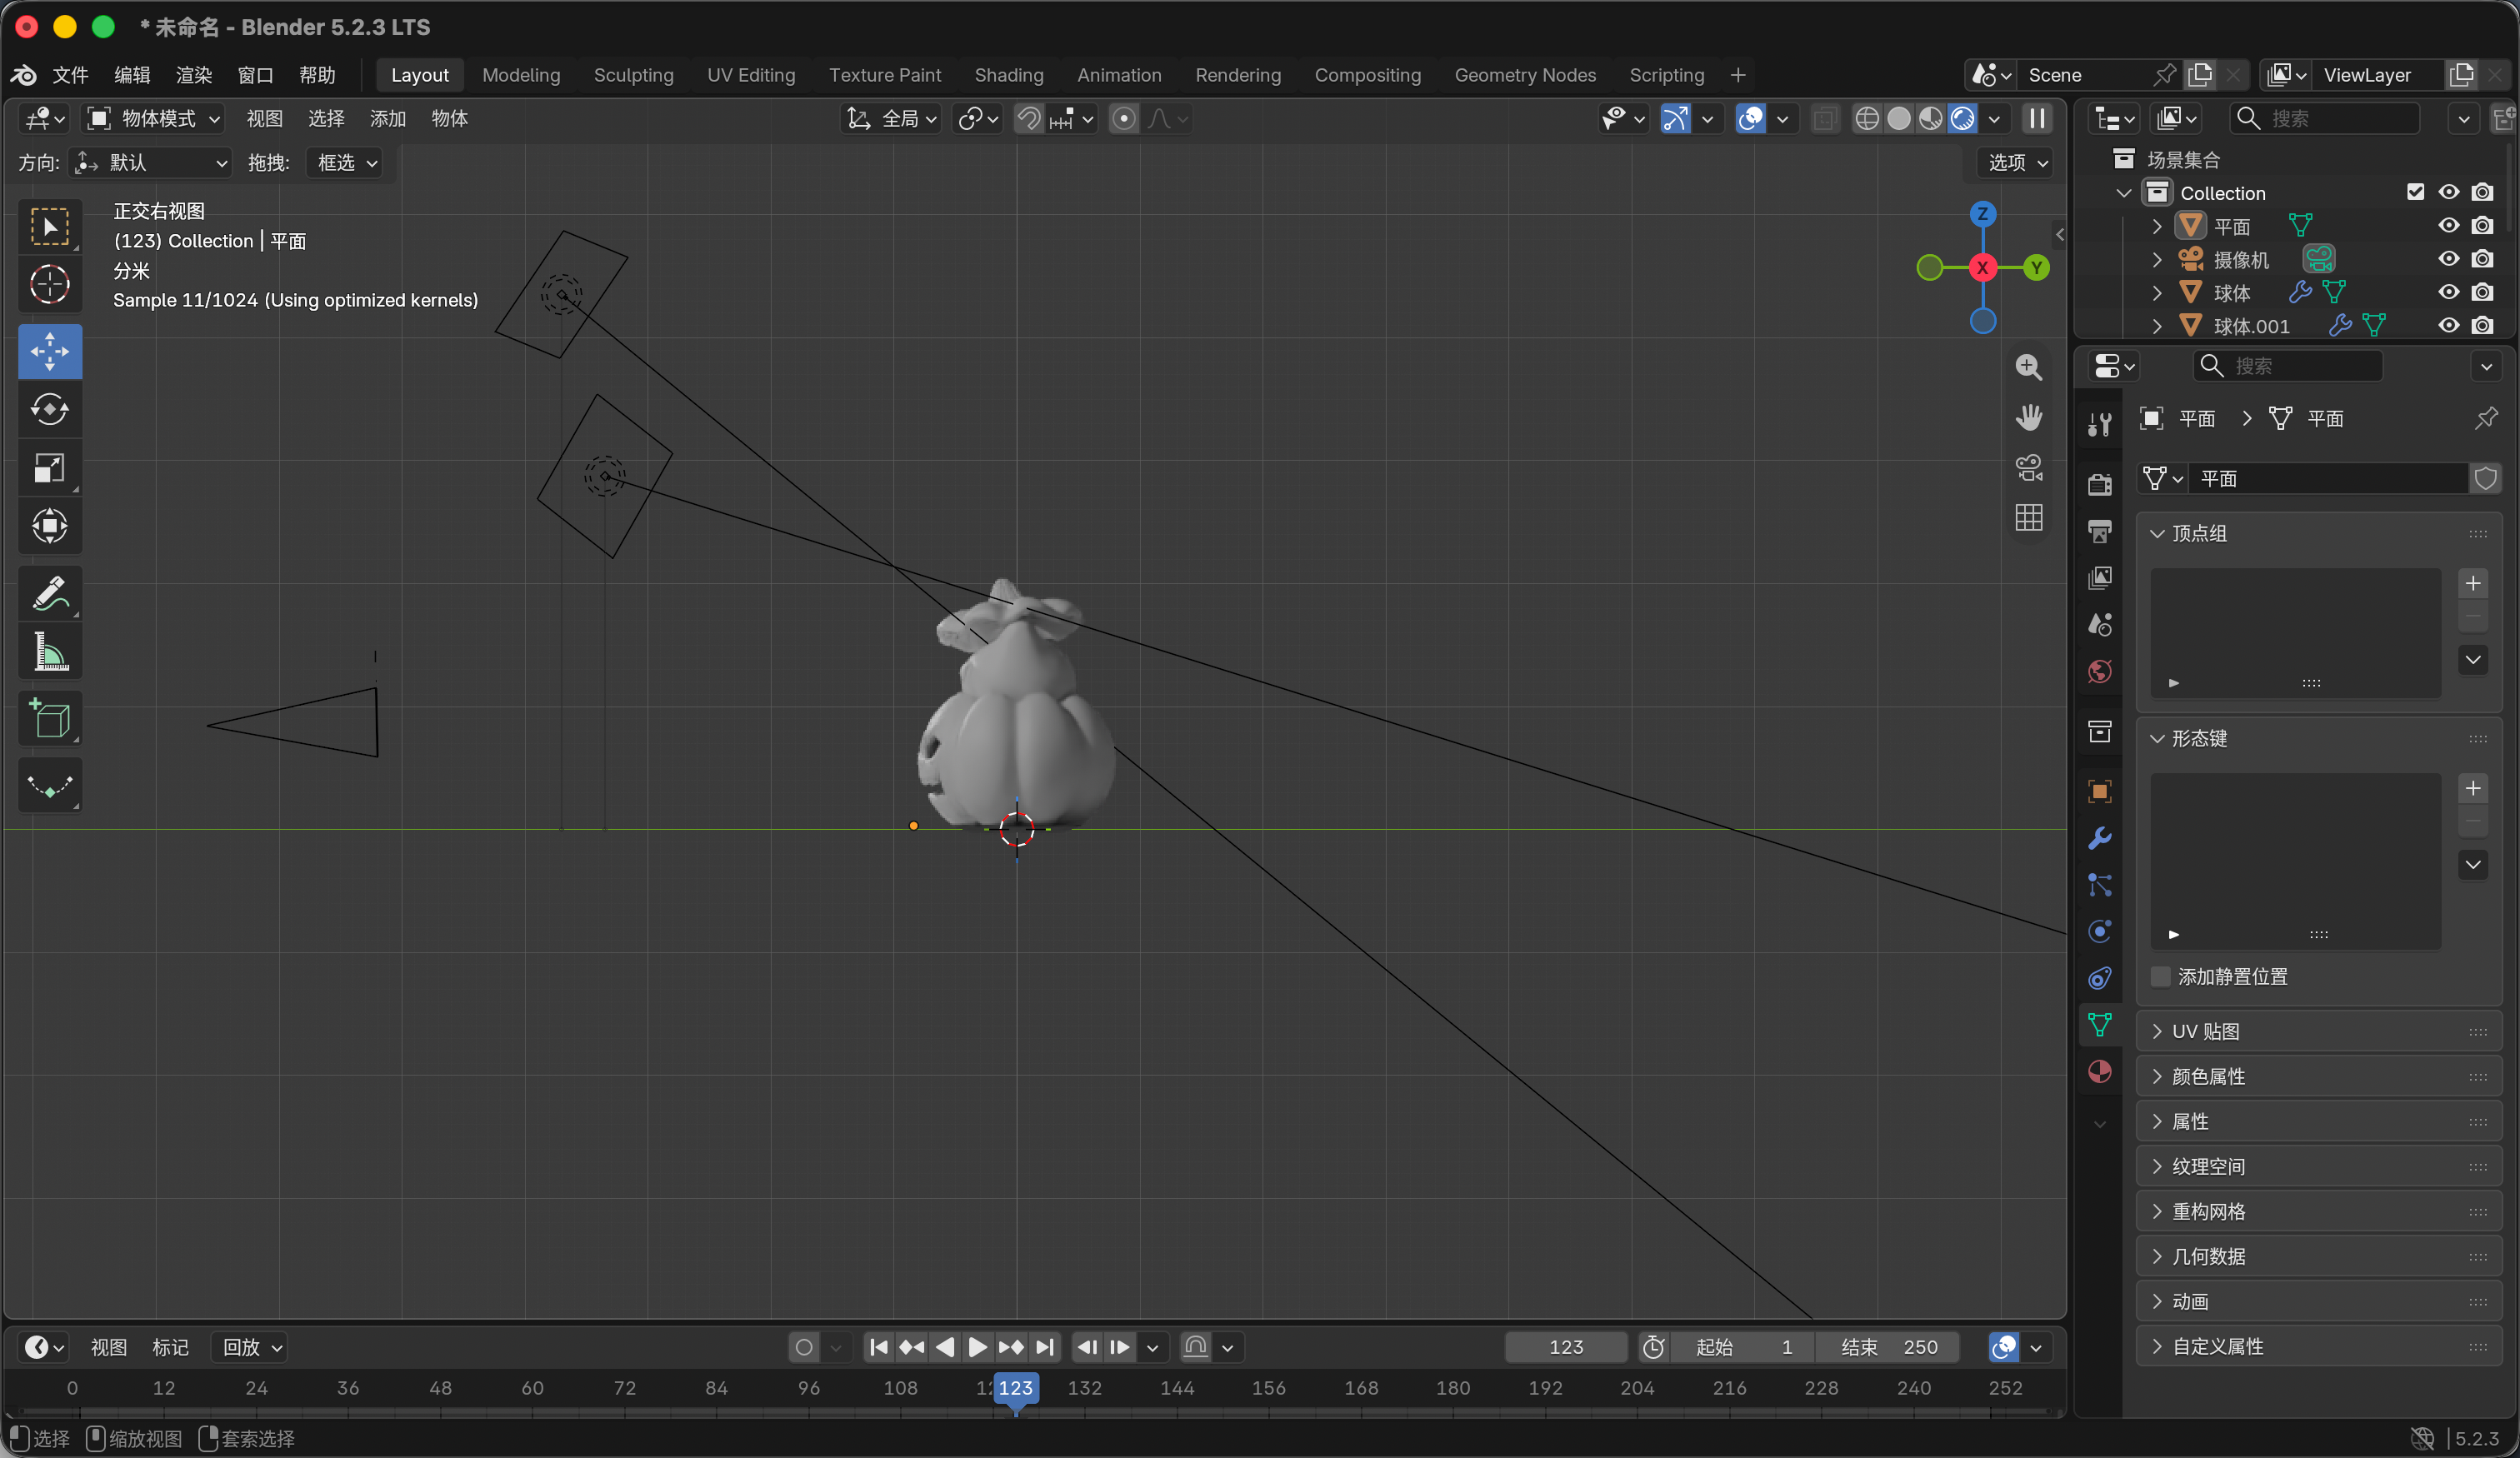Screen dimensions: 2520x1458
Task: Click the viewport zoom magnifier icon
Action: pyautogui.click(x=2028, y=367)
